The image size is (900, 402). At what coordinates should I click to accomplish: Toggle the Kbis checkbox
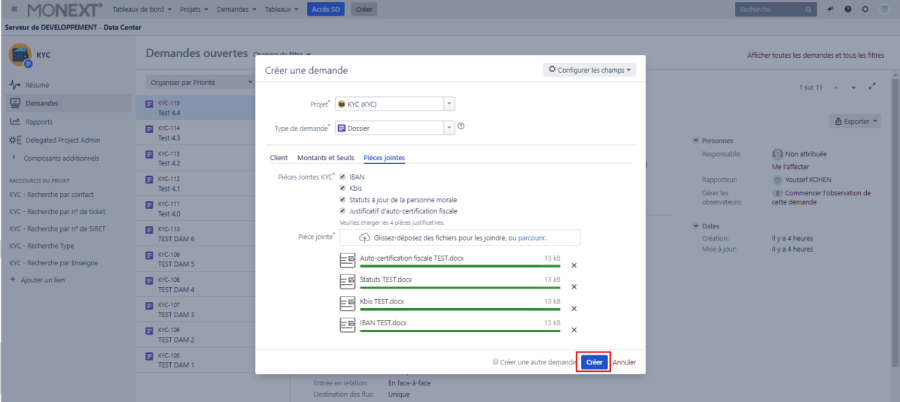click(343, 187)
